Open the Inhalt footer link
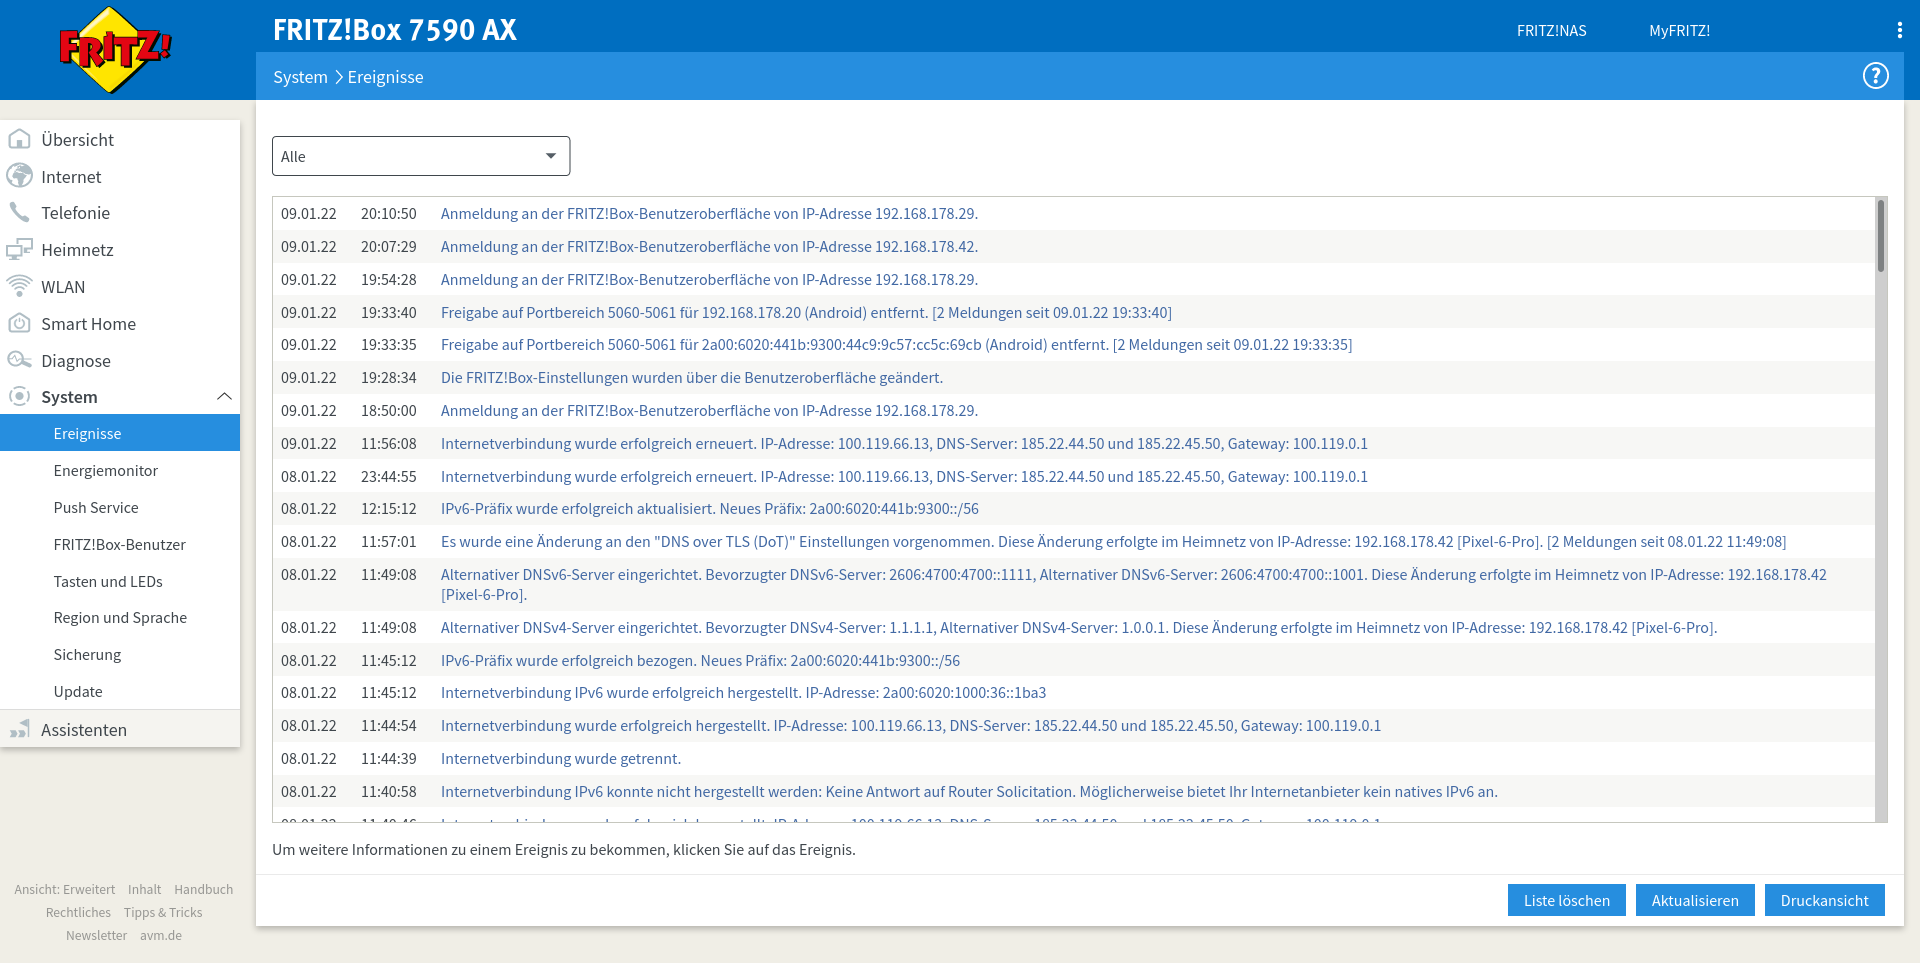The width and height of the screenshot is (1920, 963). click(144, 889)
